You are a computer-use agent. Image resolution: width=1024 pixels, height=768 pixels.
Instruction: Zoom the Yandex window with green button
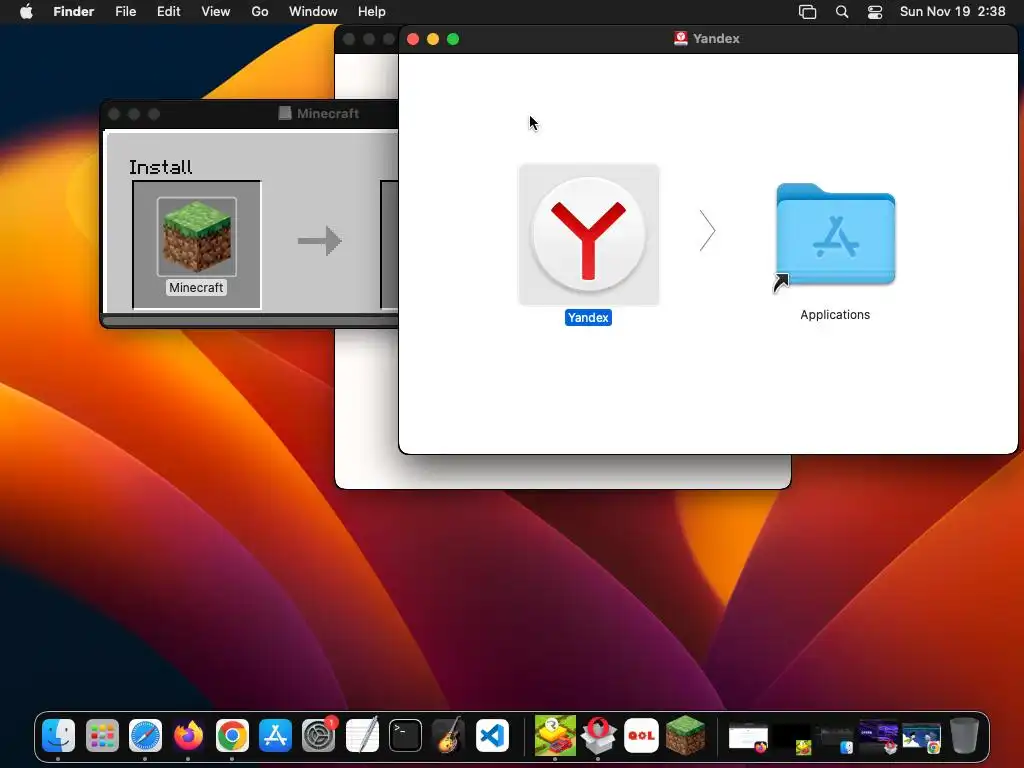tap(453, 39)
